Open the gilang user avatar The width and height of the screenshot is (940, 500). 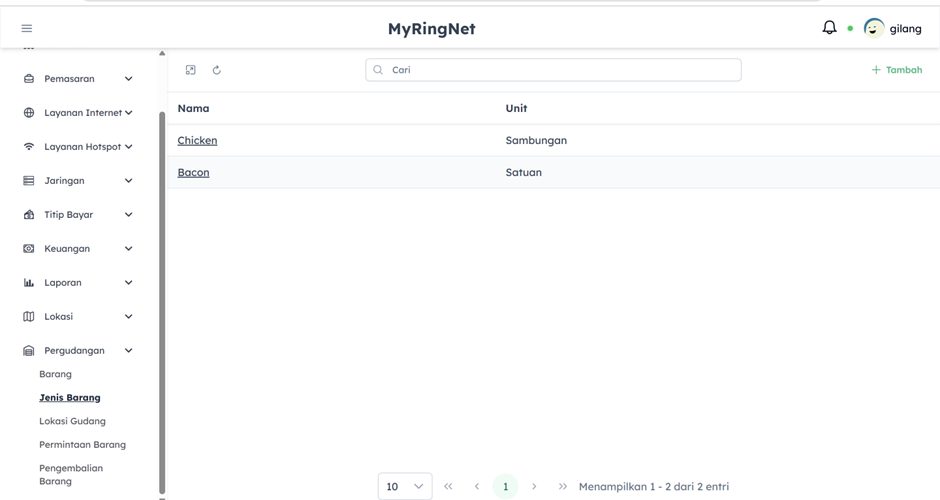coord(874,28)
